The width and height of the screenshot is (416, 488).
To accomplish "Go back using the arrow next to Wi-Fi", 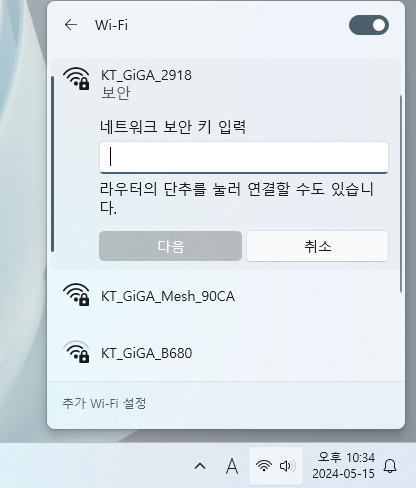I will point(71,25).
